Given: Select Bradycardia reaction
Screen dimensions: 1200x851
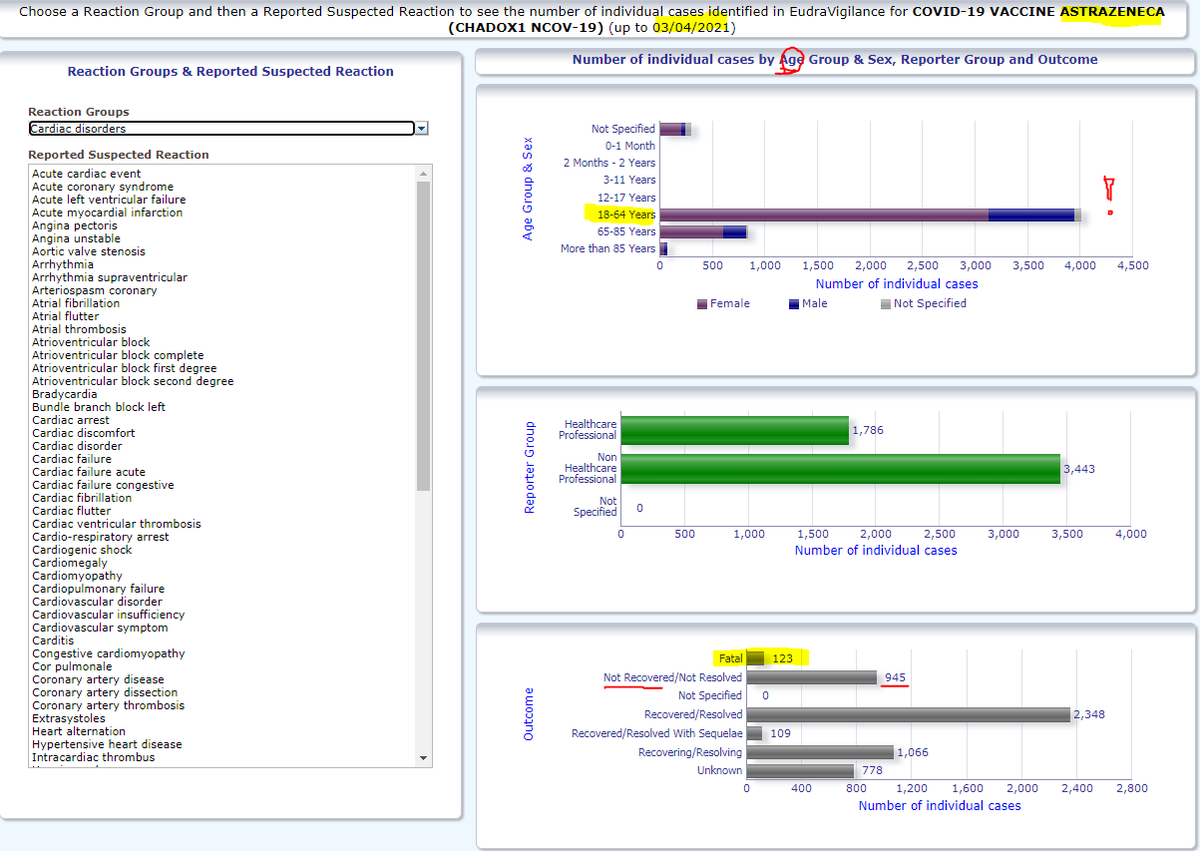Looking at the screenshot, I should pos(67,395).
